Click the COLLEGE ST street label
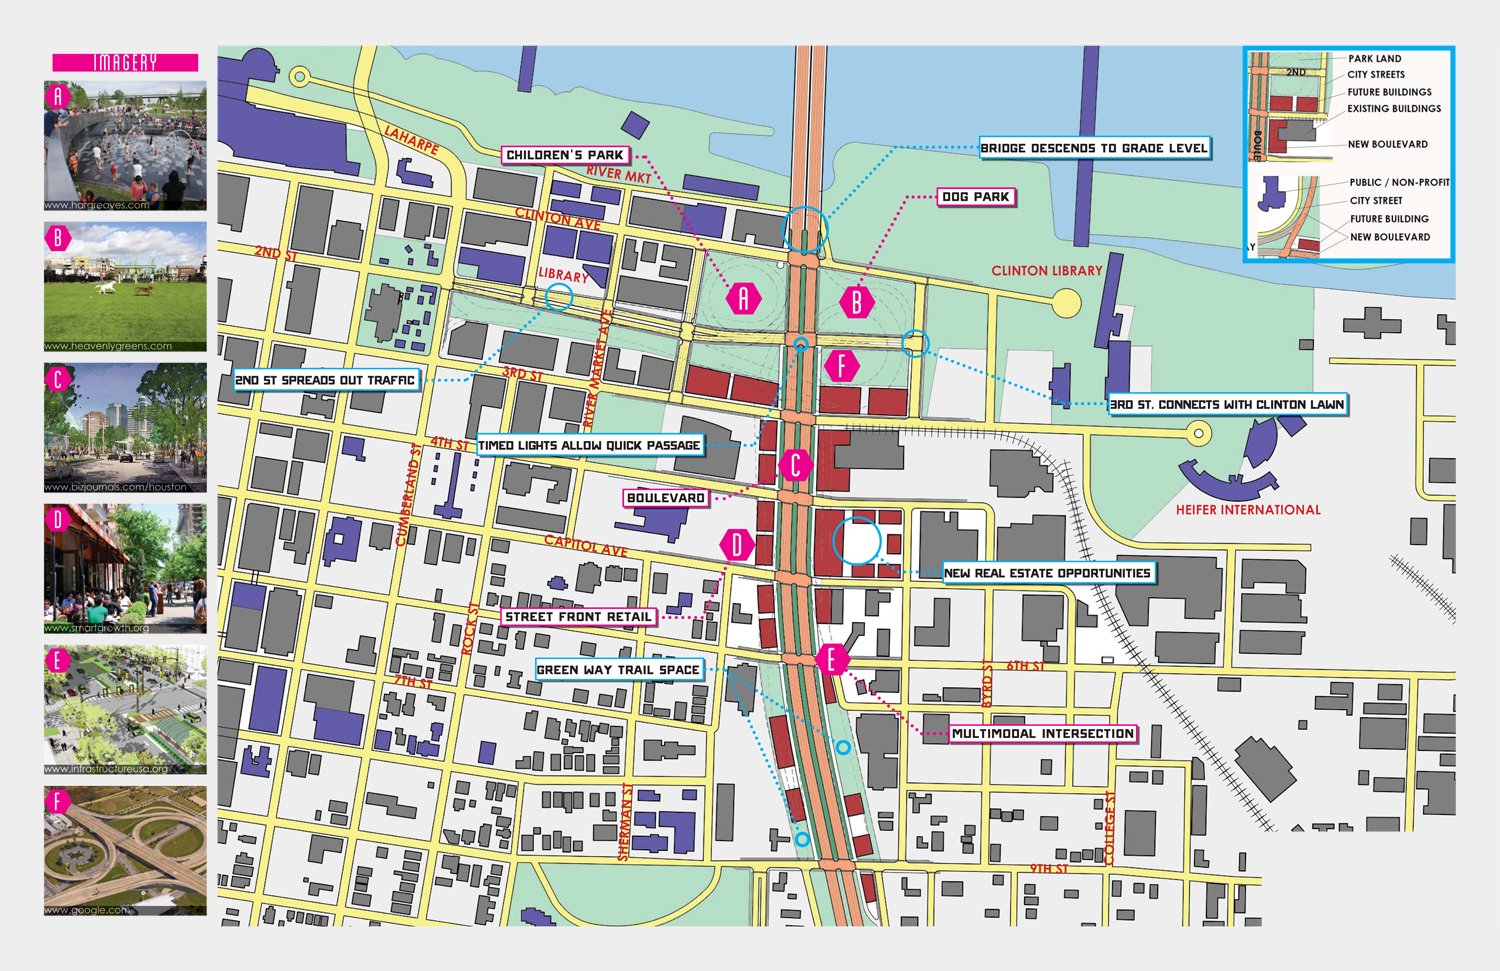Viewport: 1500px width, 971px height. tap(1111, 828)
